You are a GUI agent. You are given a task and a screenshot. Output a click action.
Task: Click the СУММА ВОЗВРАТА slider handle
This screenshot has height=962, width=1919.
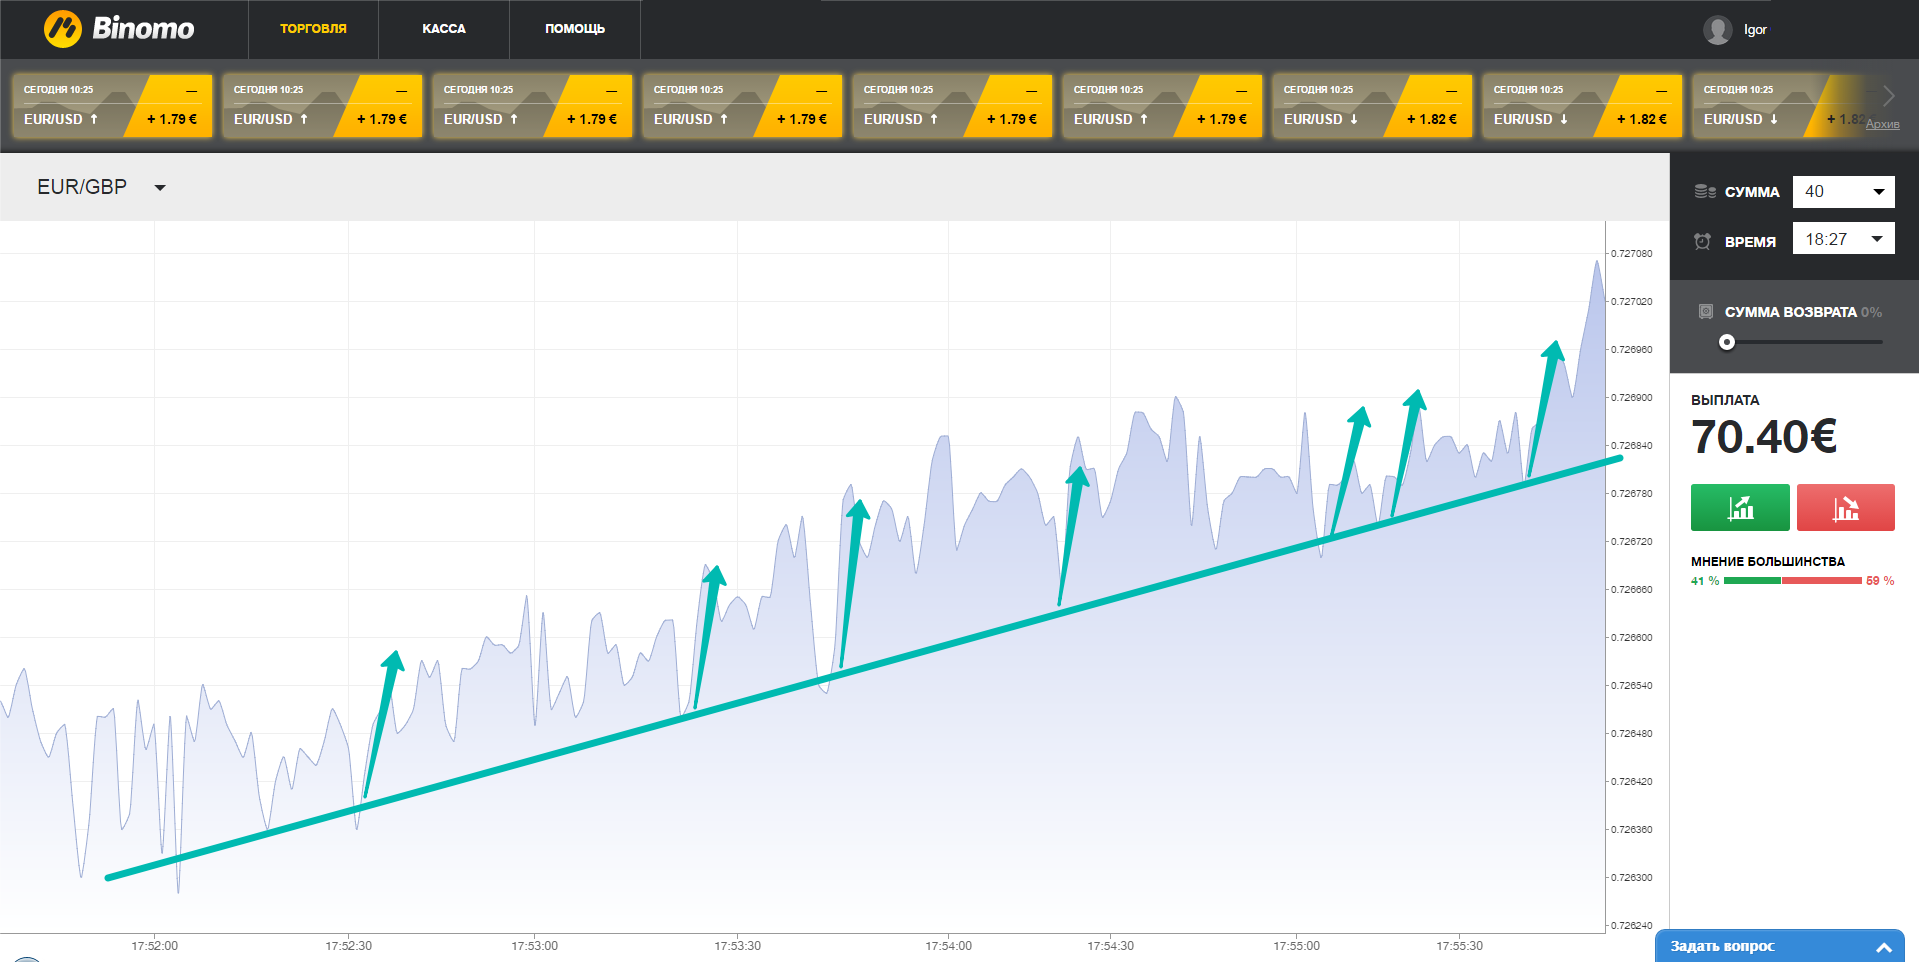(x=1727, y=342)
